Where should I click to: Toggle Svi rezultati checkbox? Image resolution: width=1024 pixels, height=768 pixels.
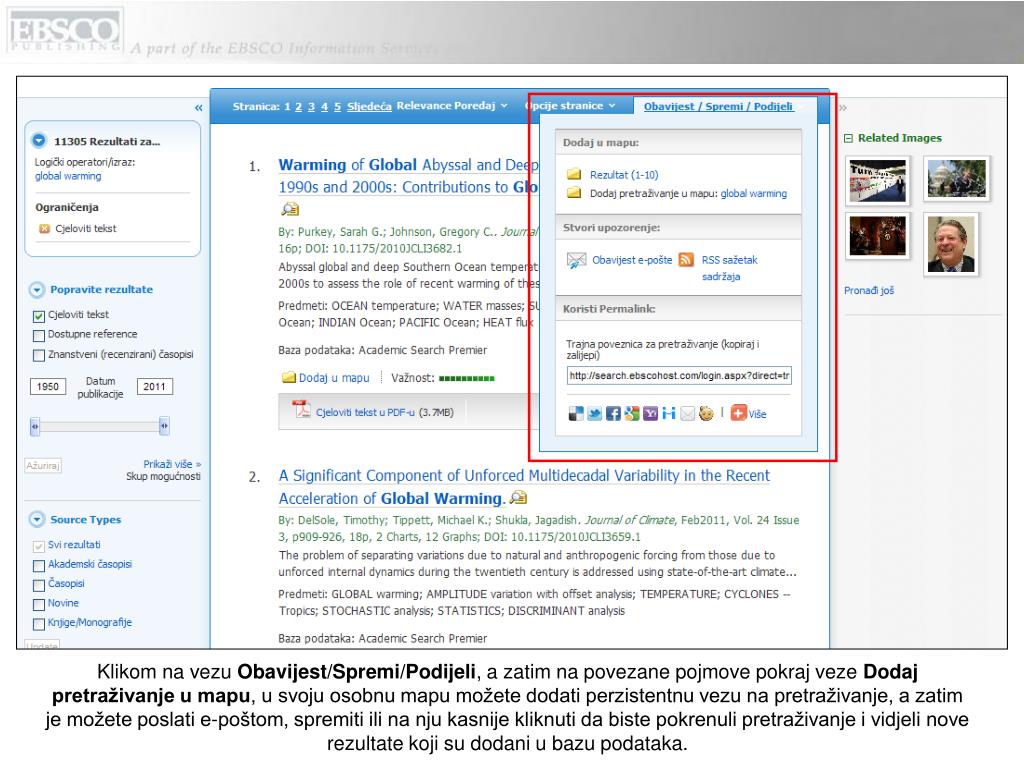pyautogui.click(x=39, y=546)
